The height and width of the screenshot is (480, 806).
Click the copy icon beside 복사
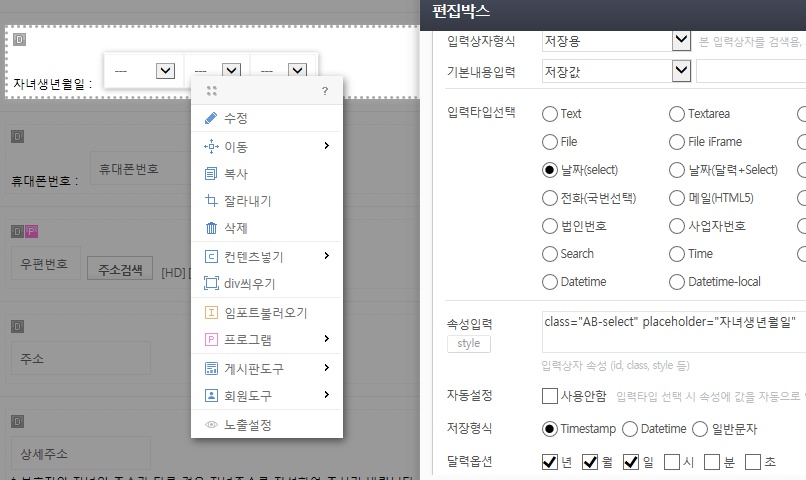(x=211, y=173)
